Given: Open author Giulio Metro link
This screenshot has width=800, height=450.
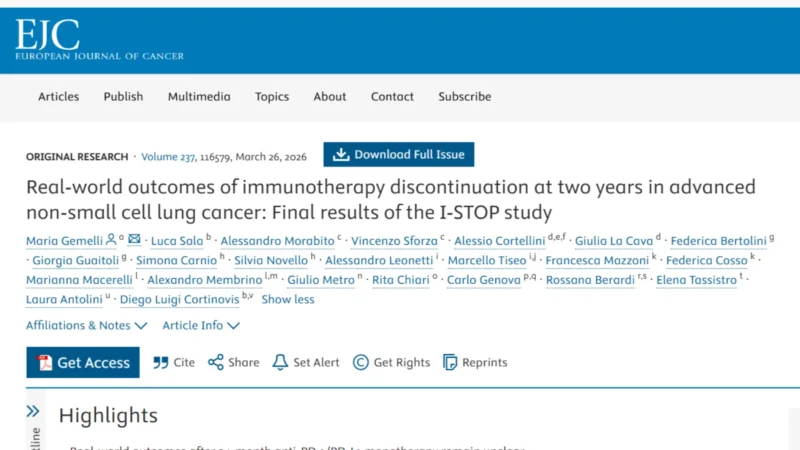Looking at the screenshot, I should coord(321,280).
